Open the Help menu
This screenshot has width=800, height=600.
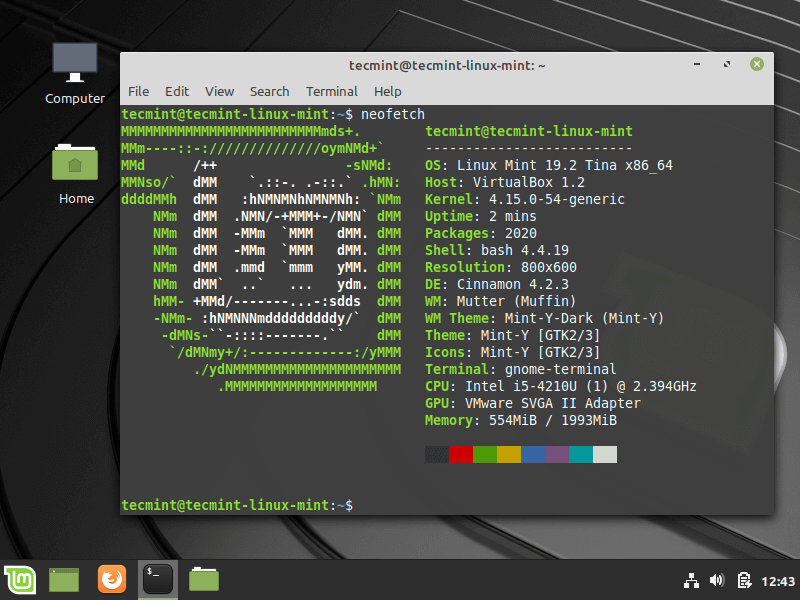[387, 91]
